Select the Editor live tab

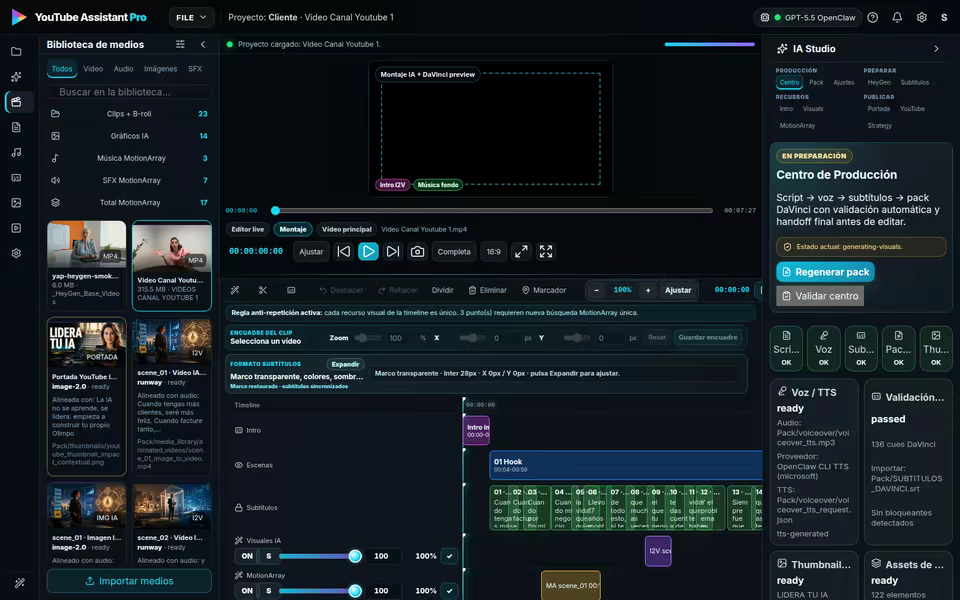[x=247, y=229]
